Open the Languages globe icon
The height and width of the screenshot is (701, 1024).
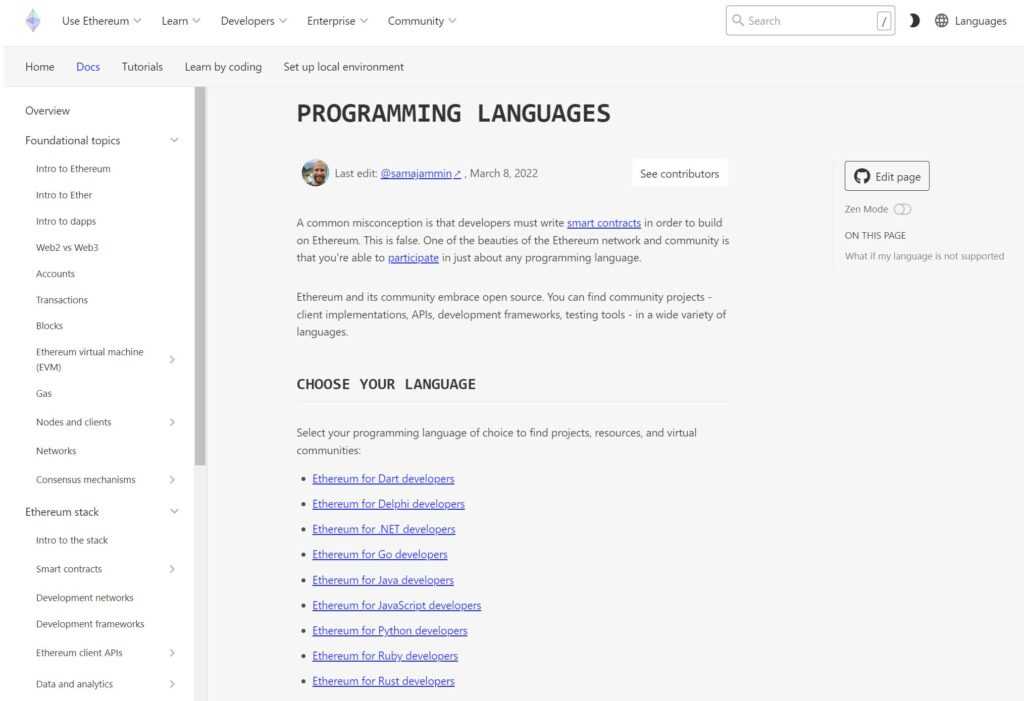pyautogui.click(x=939, y=20)
